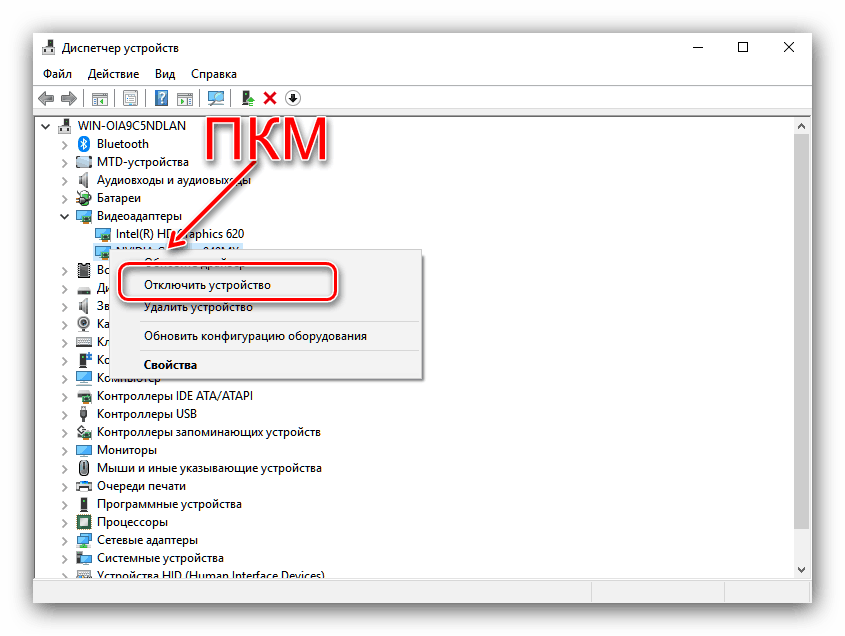This screenshot has height=636, width=845.
Task: Click the Очереди печати printer icon
Action: (84, 486)
